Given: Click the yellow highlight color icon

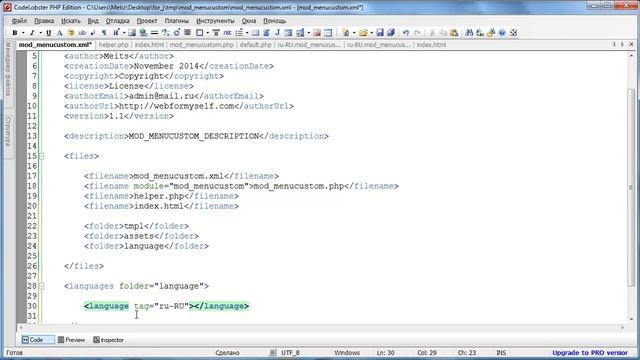Looking at the screenshot, I should click(71, 33).
